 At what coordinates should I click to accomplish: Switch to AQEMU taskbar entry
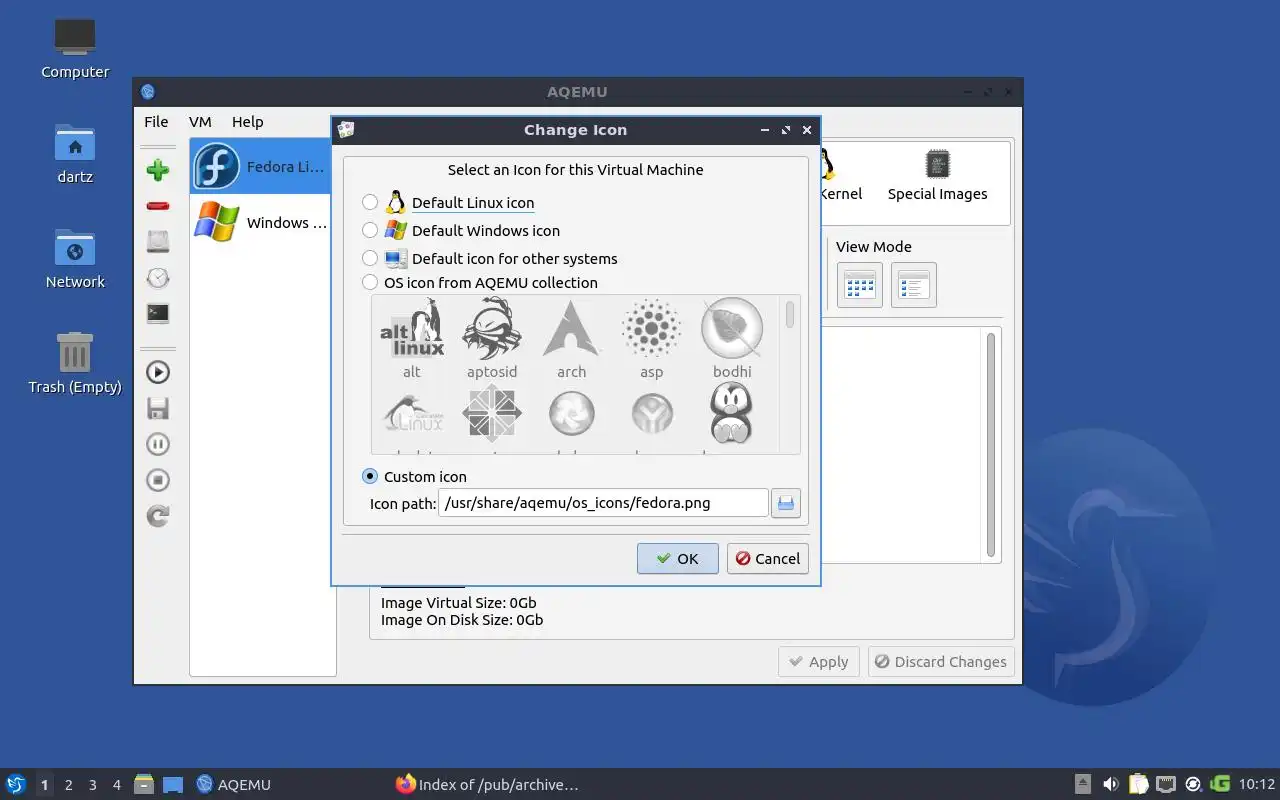click(234, 784)
